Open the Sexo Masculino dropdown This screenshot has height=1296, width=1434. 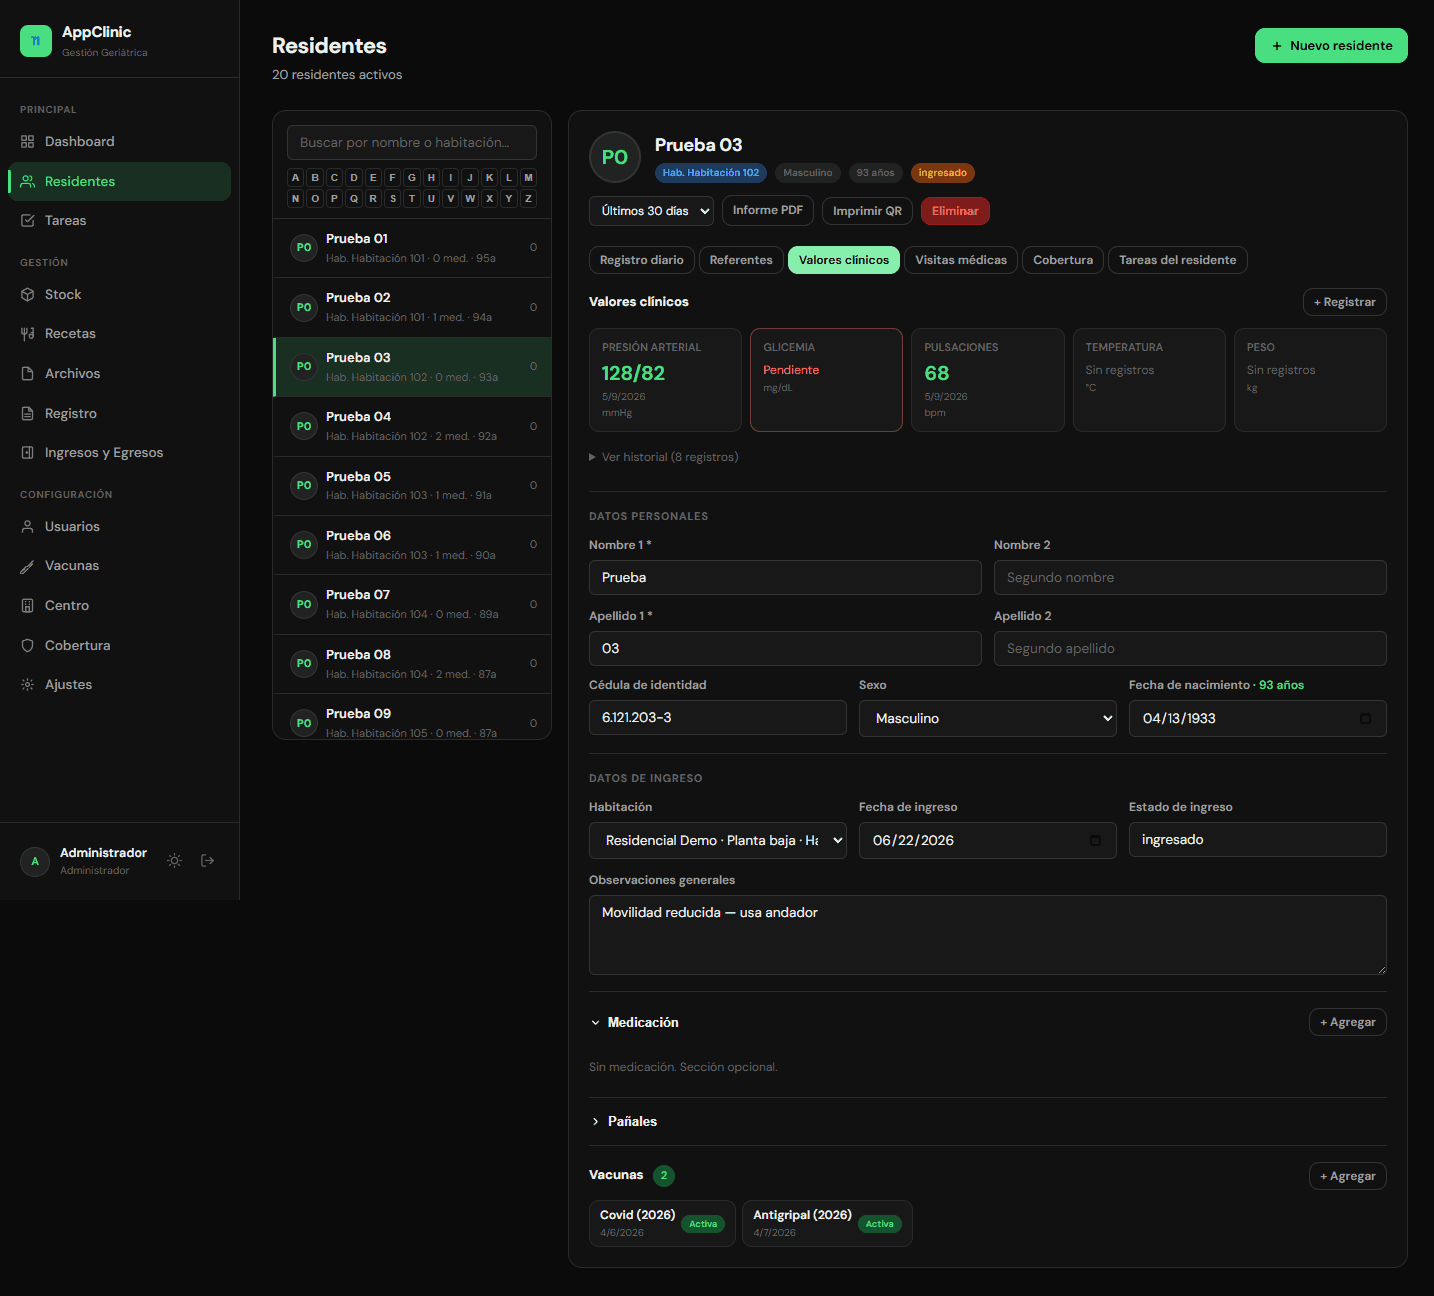pos(987,719)
